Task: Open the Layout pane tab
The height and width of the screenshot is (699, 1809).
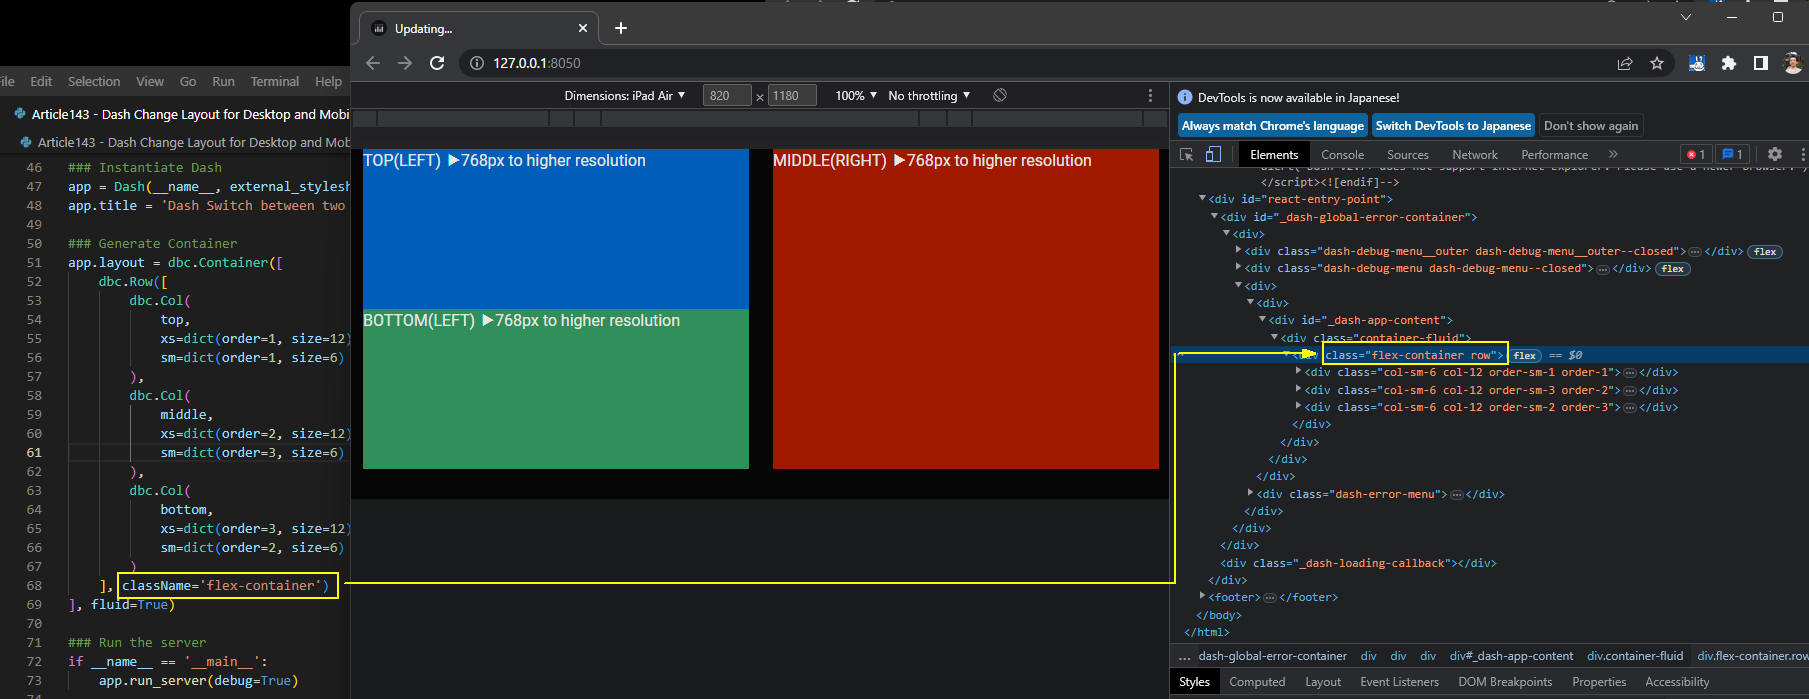Action: 1323,682
